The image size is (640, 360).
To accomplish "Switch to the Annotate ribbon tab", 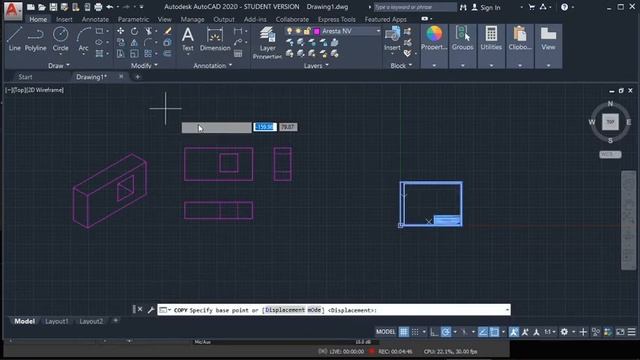I will 95,19.
